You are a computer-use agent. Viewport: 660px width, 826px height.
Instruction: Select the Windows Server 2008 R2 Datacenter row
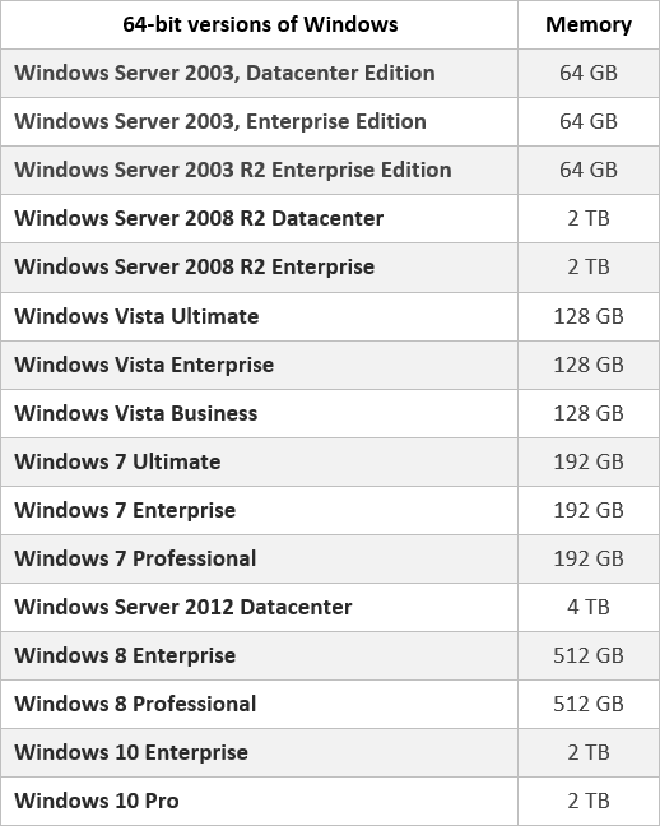tap(199, 219)
